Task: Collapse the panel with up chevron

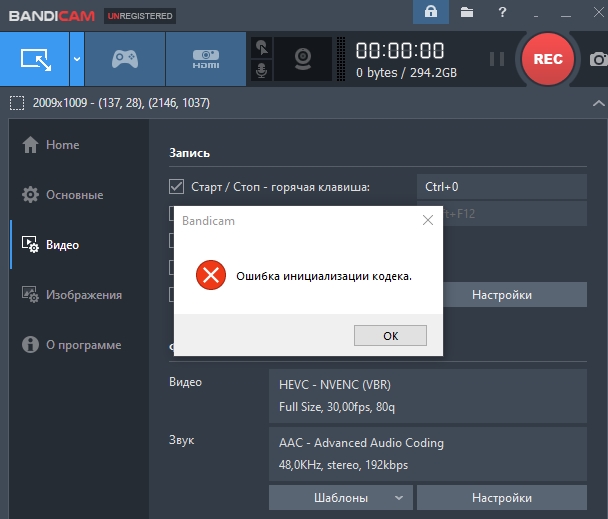Action: (599, 103)
